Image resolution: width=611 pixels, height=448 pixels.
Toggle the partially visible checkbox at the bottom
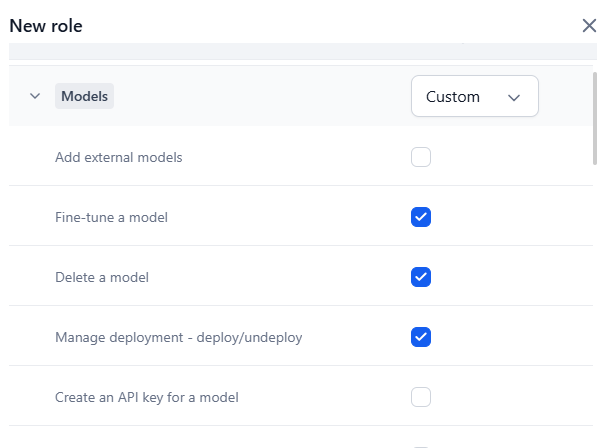click(x=421, y=445)
